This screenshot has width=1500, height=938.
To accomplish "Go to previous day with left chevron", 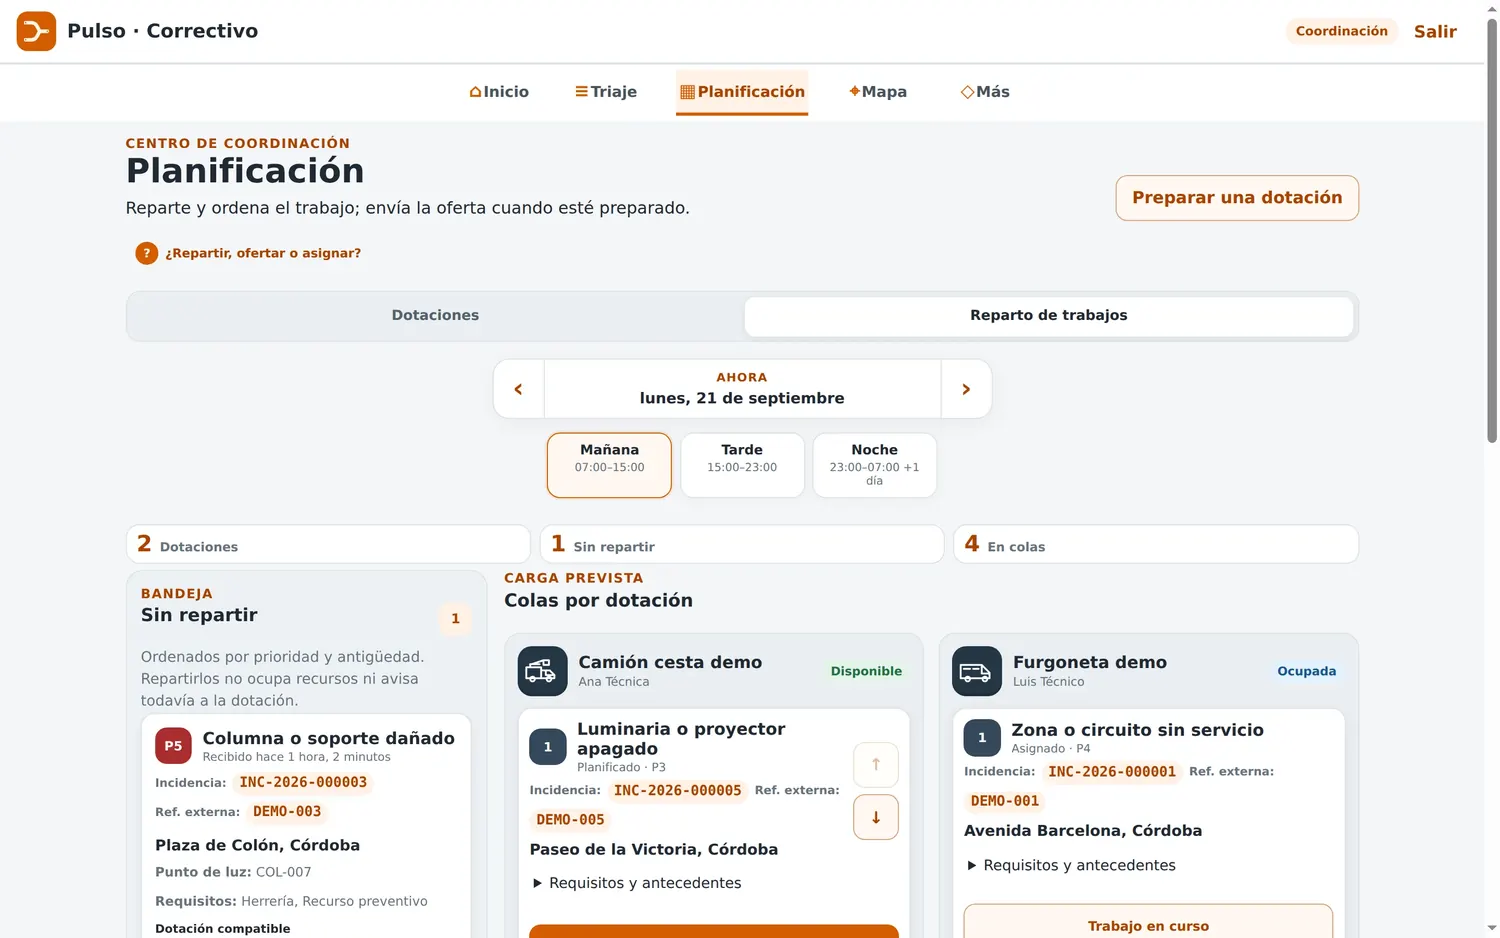I will coord(518,389).
